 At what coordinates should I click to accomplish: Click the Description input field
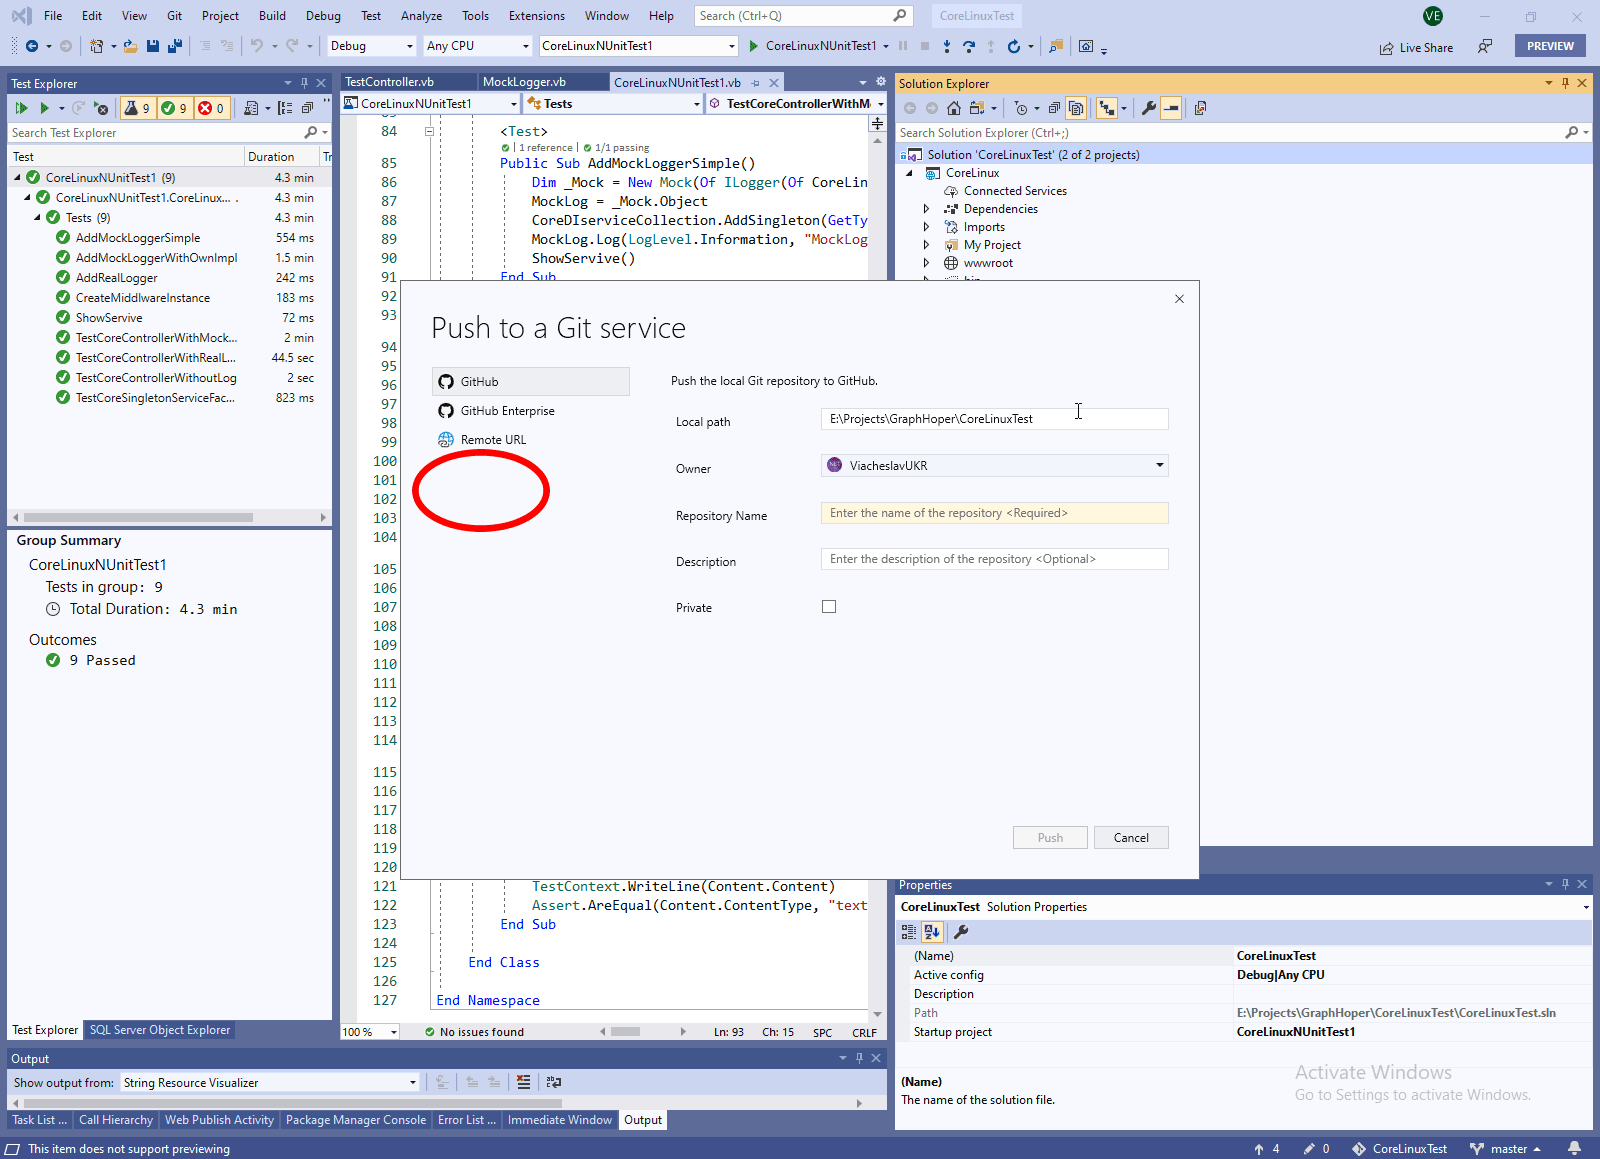coord(994,559)
